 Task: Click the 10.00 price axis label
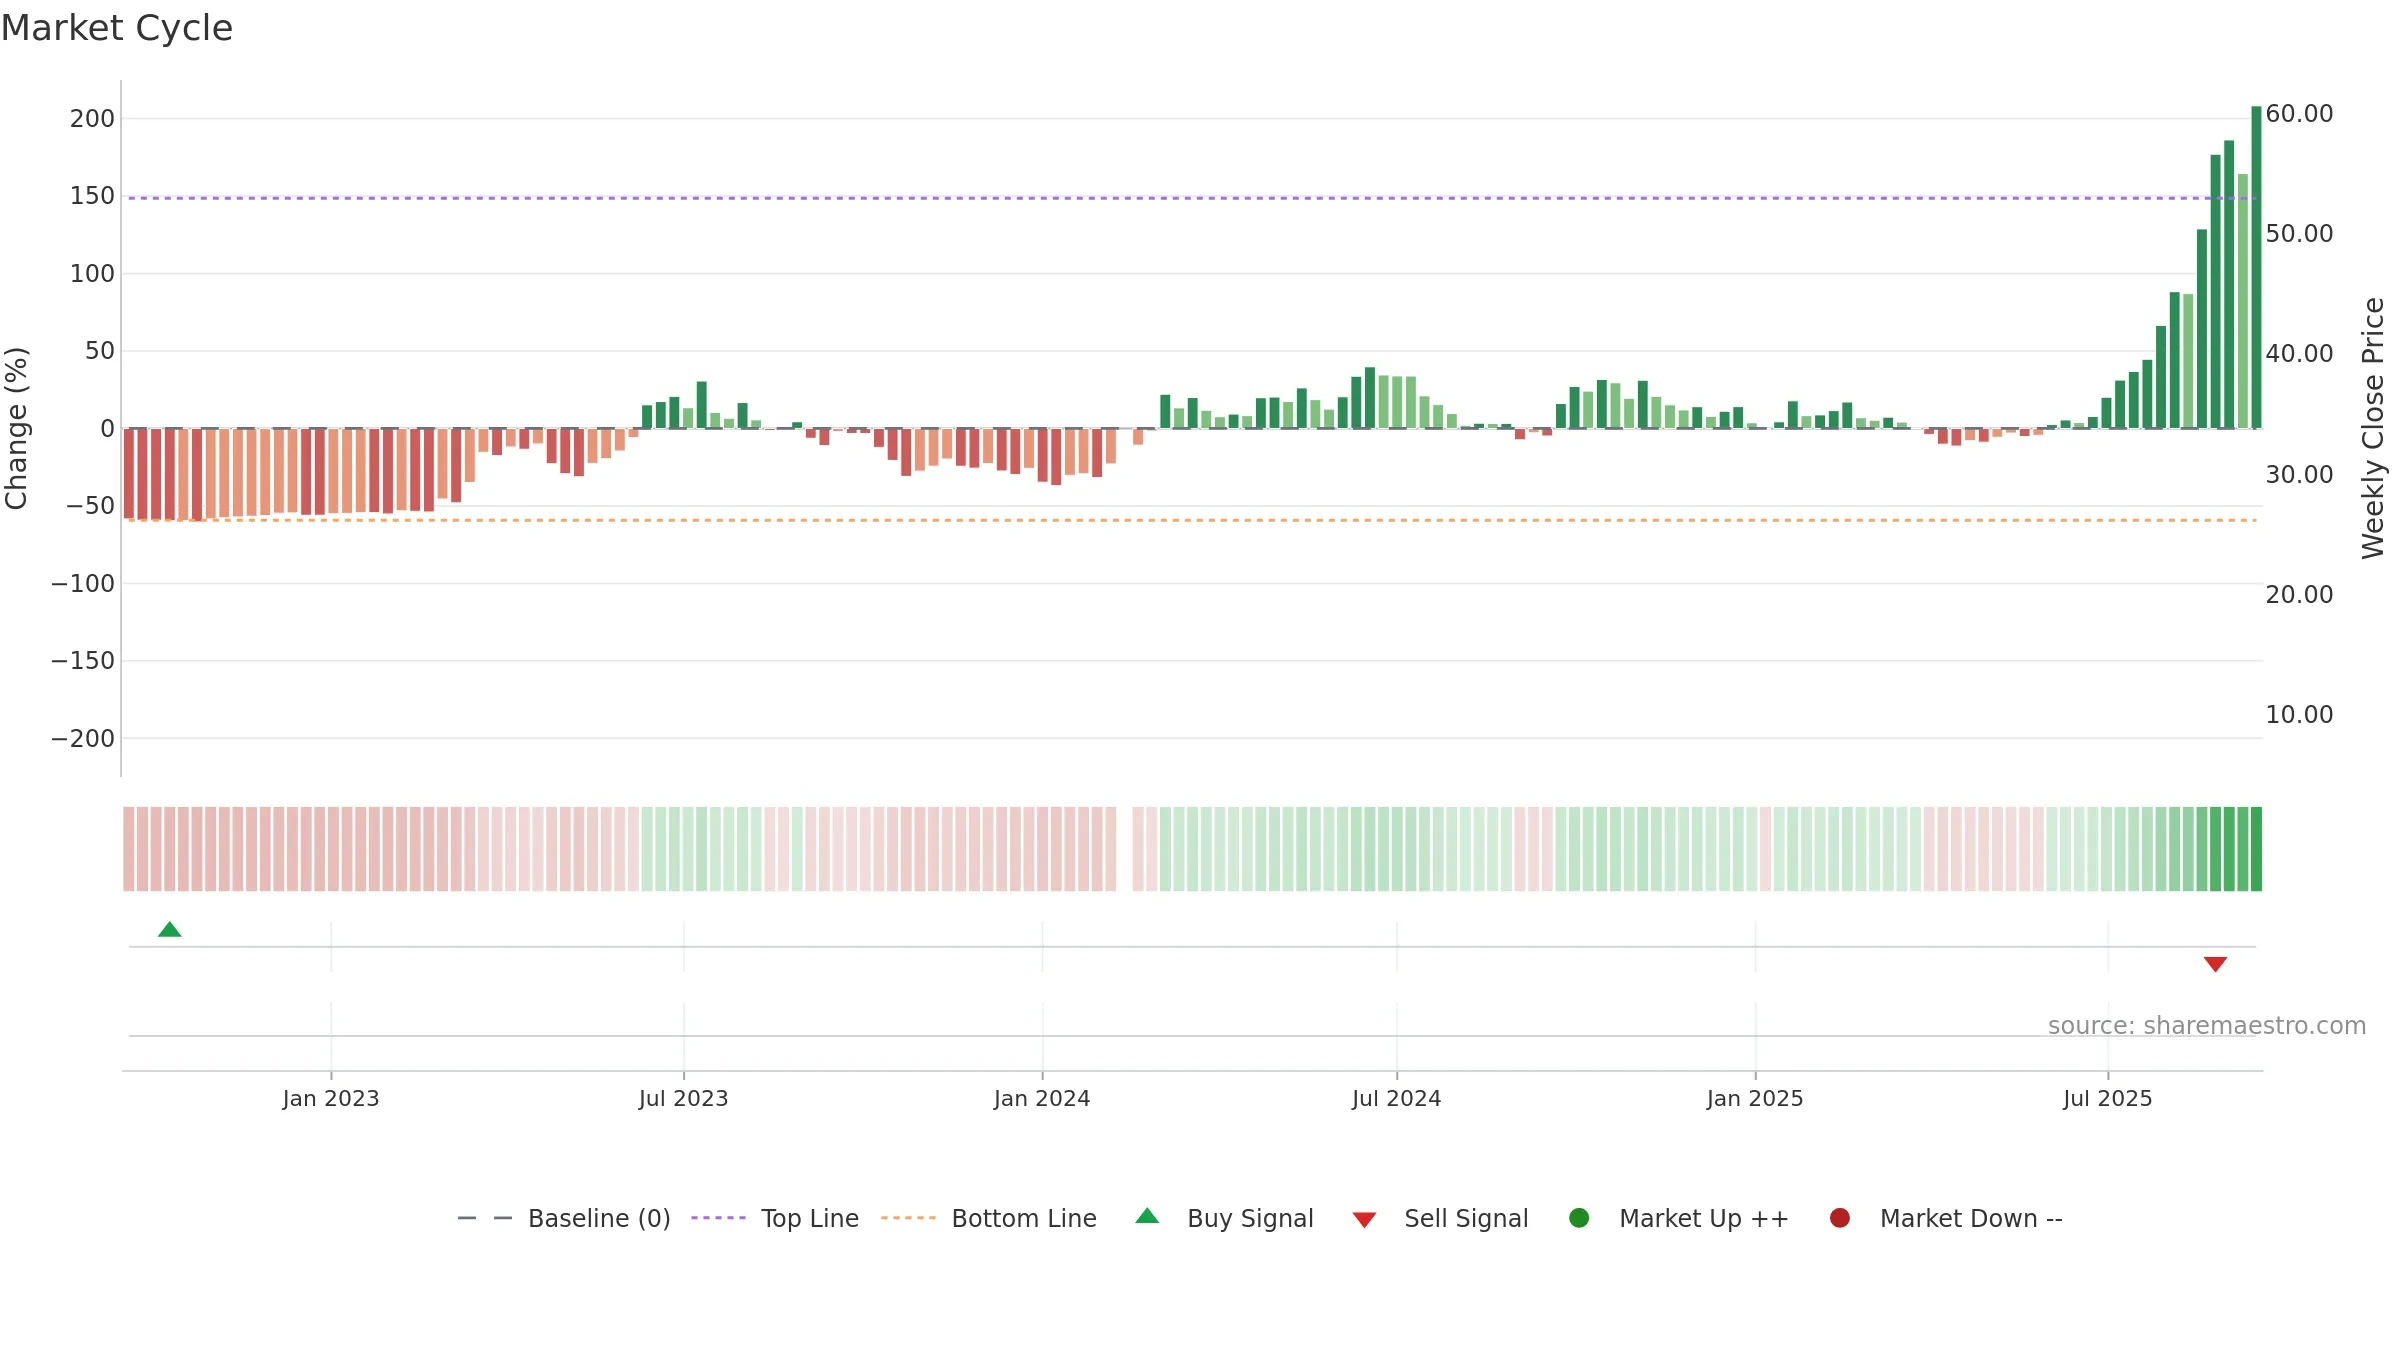click(2299, 715)
